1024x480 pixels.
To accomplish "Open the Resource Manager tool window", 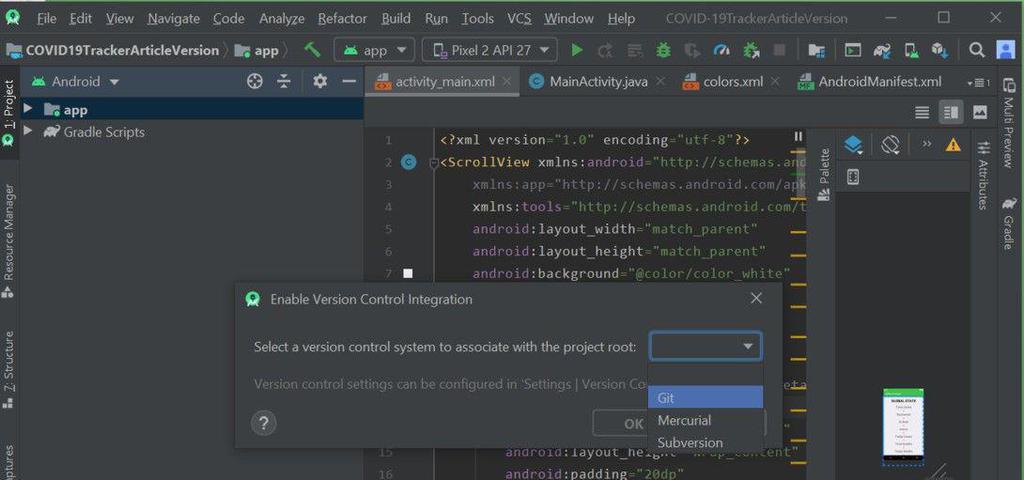I will (8, 240).
